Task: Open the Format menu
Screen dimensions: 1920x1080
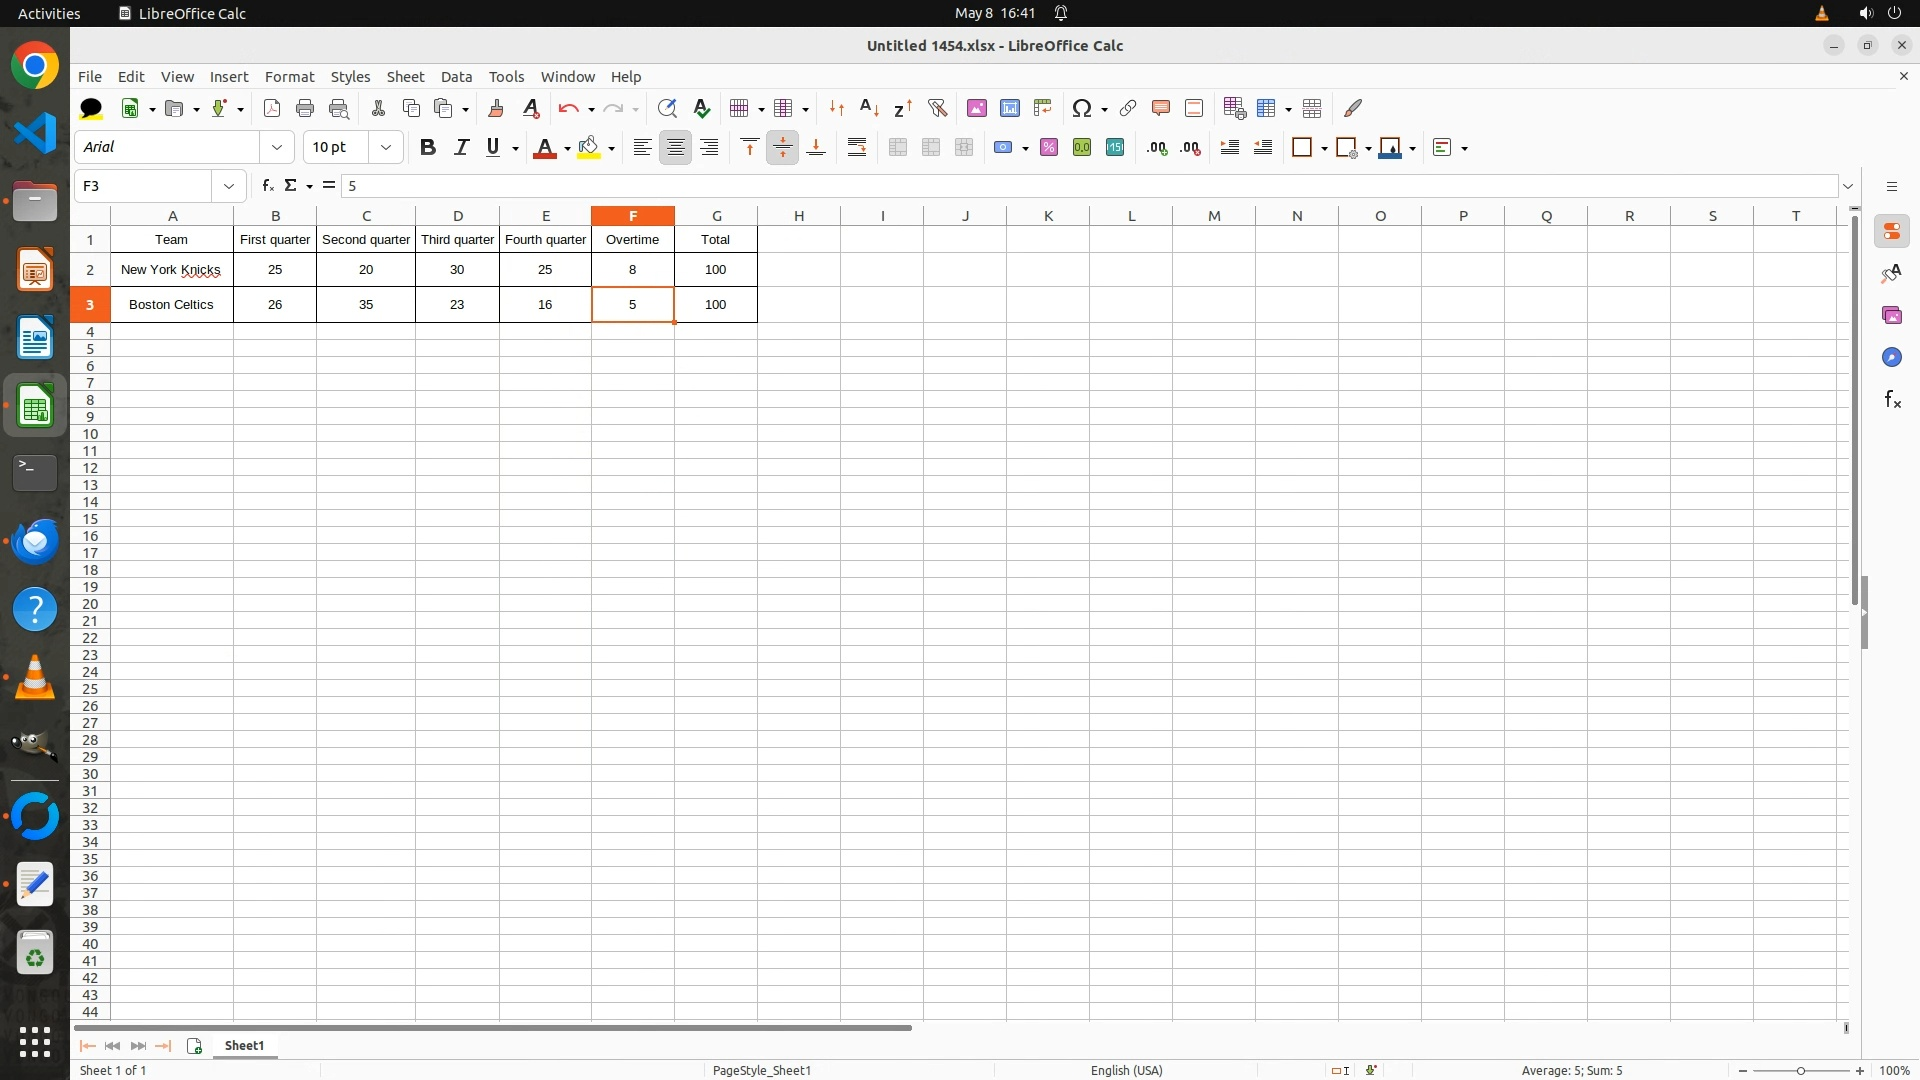Action: [289, 77]
